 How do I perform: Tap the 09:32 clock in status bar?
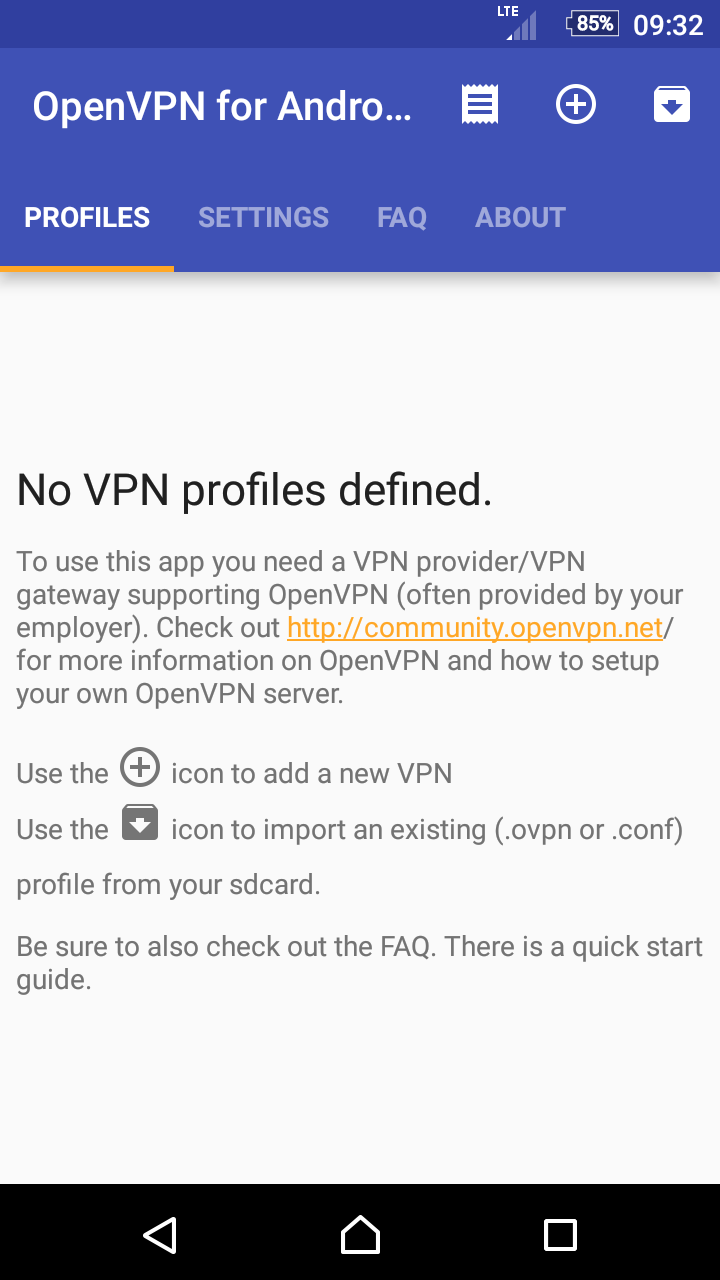669,24
